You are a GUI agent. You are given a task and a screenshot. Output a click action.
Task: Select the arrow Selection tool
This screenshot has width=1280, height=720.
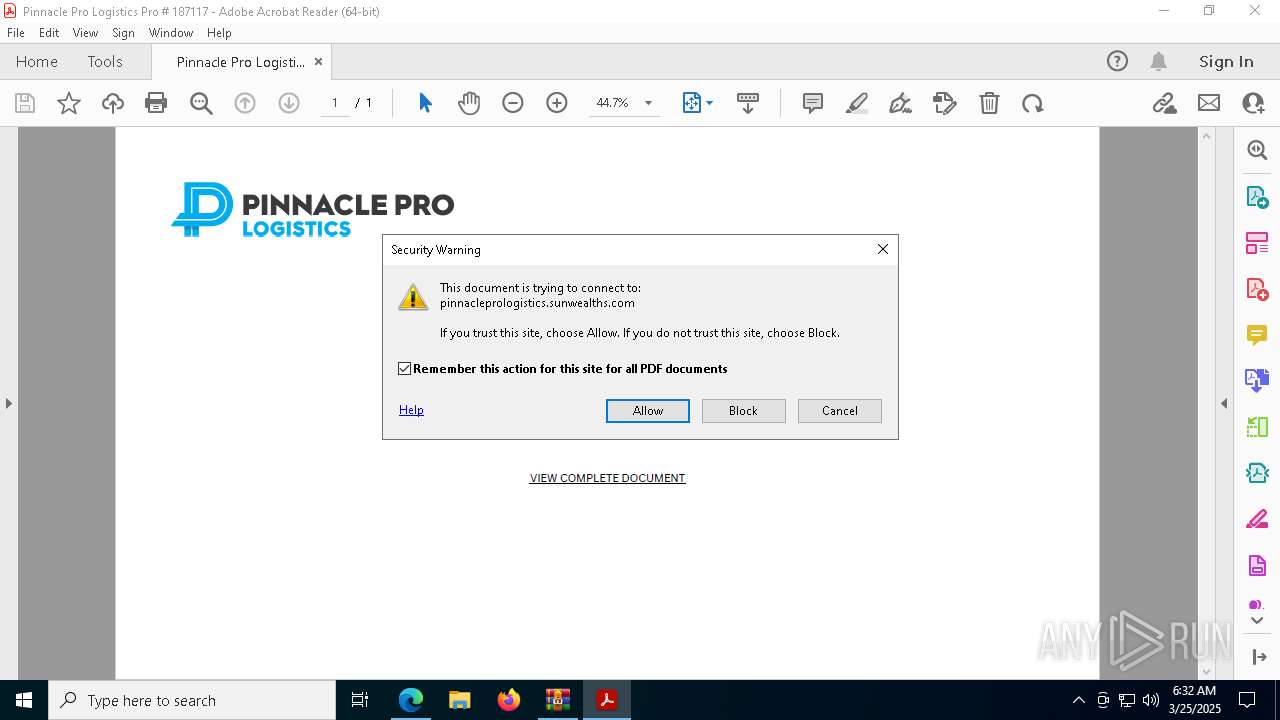coord(425,103)
